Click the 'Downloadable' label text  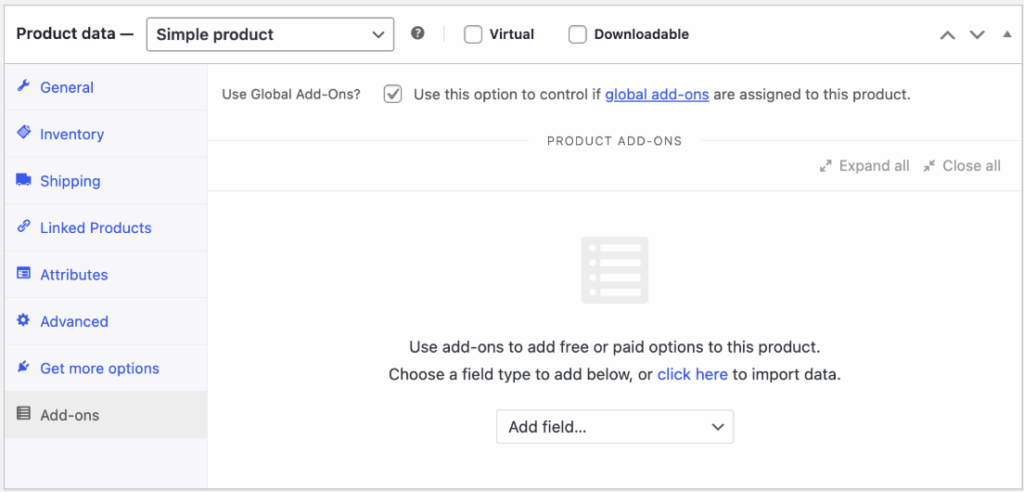pos(641,35)
